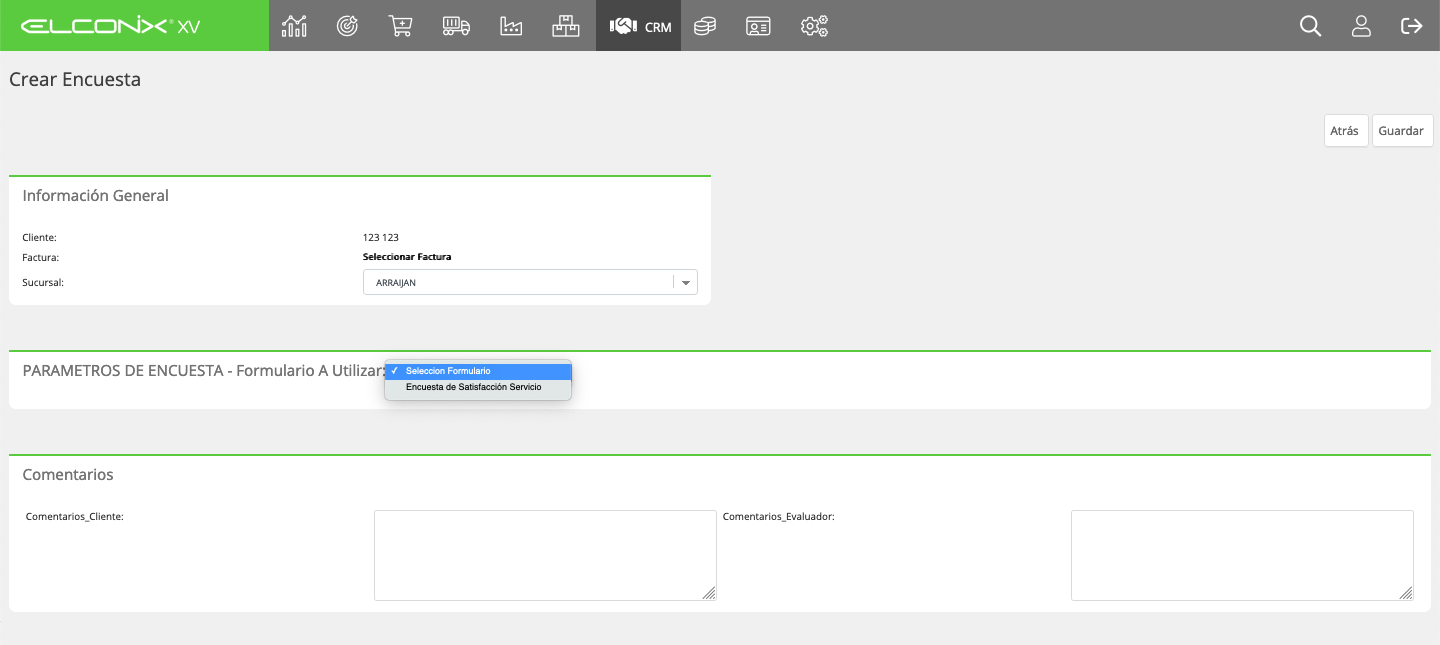Click the Cliente: field label
This screenshot has height=645, width=1440.
pyautogui.click(x=40, y=238)
